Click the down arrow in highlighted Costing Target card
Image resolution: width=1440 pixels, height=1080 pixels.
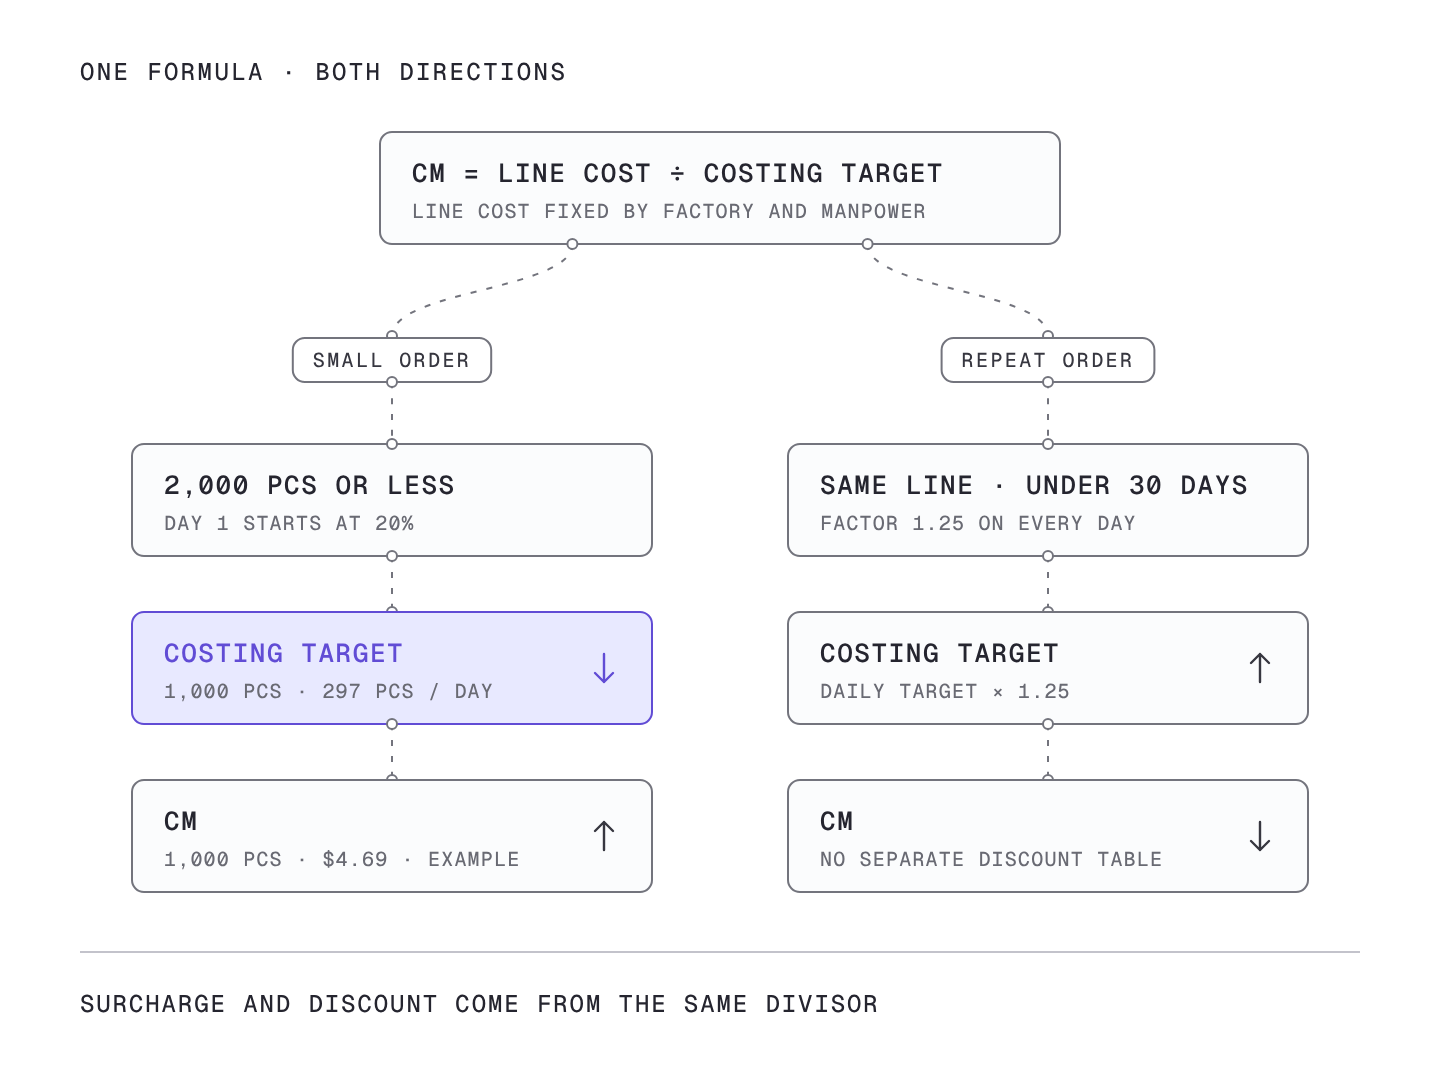point(604,668)
